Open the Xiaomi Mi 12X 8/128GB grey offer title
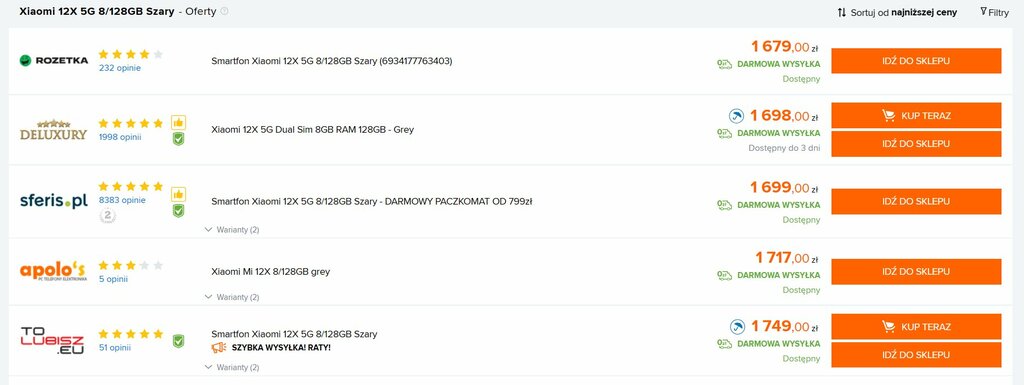 (x=270, y=271)
